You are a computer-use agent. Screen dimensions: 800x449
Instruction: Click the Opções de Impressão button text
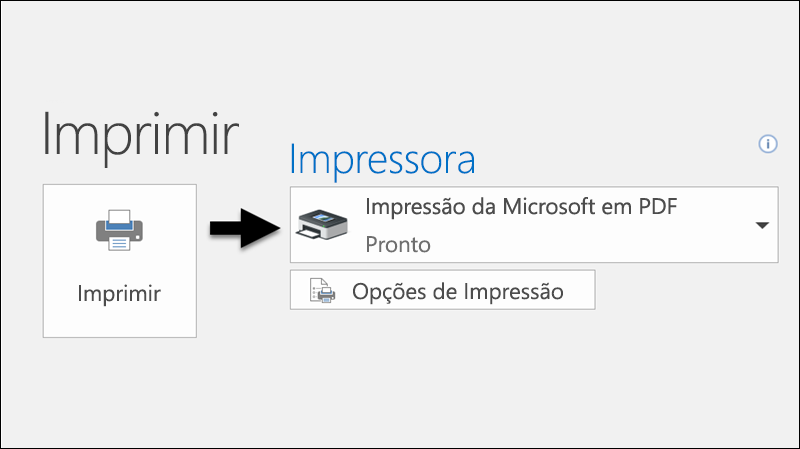click(457, 292)
